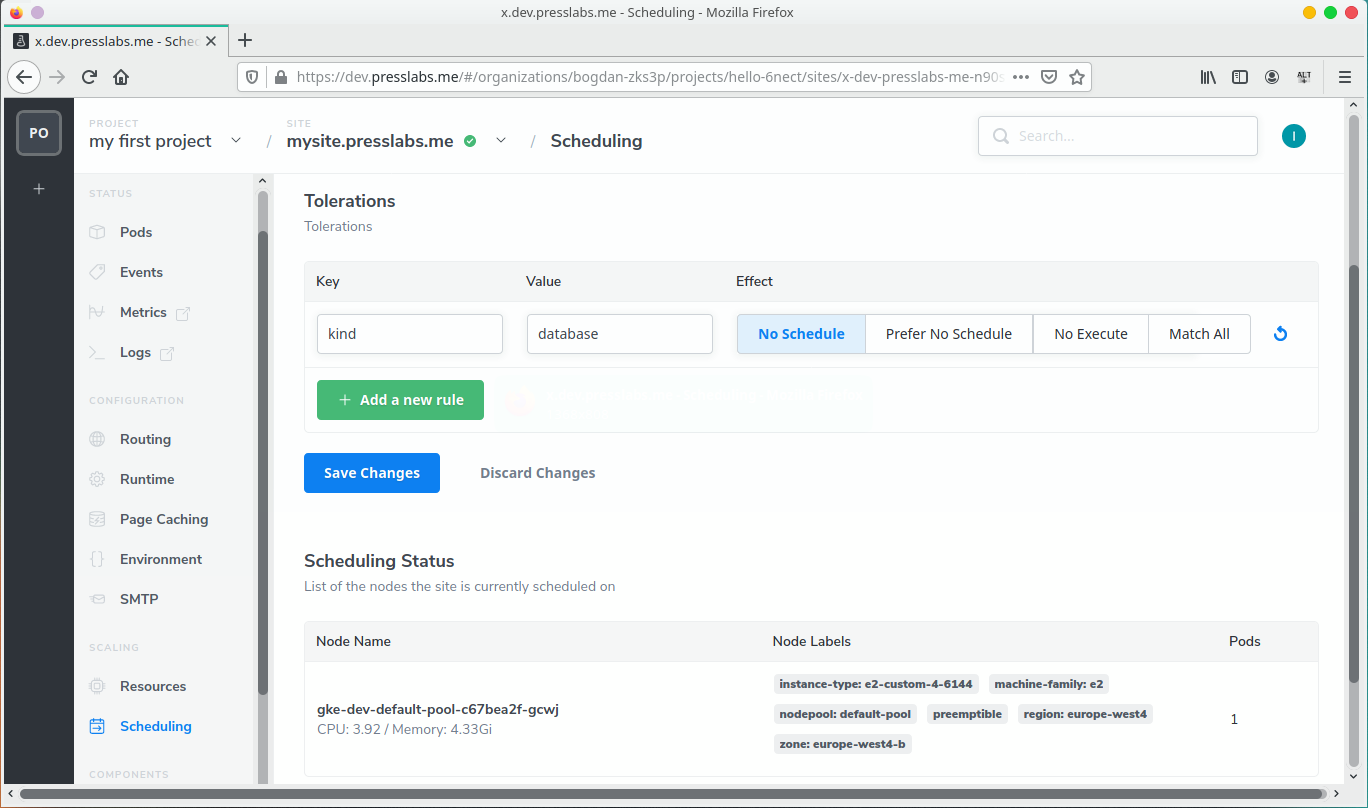Open tracking protection shield icon
This screenshot has height=808, width=1368.
coord(252,77)
